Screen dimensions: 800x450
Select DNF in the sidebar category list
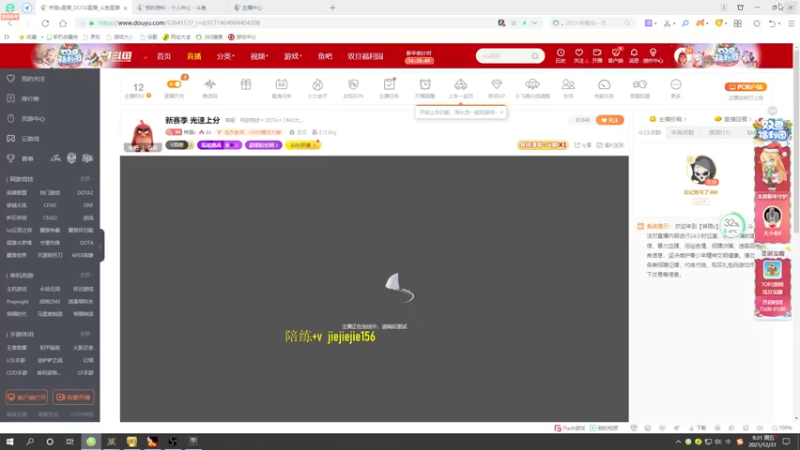click(88, 205)
